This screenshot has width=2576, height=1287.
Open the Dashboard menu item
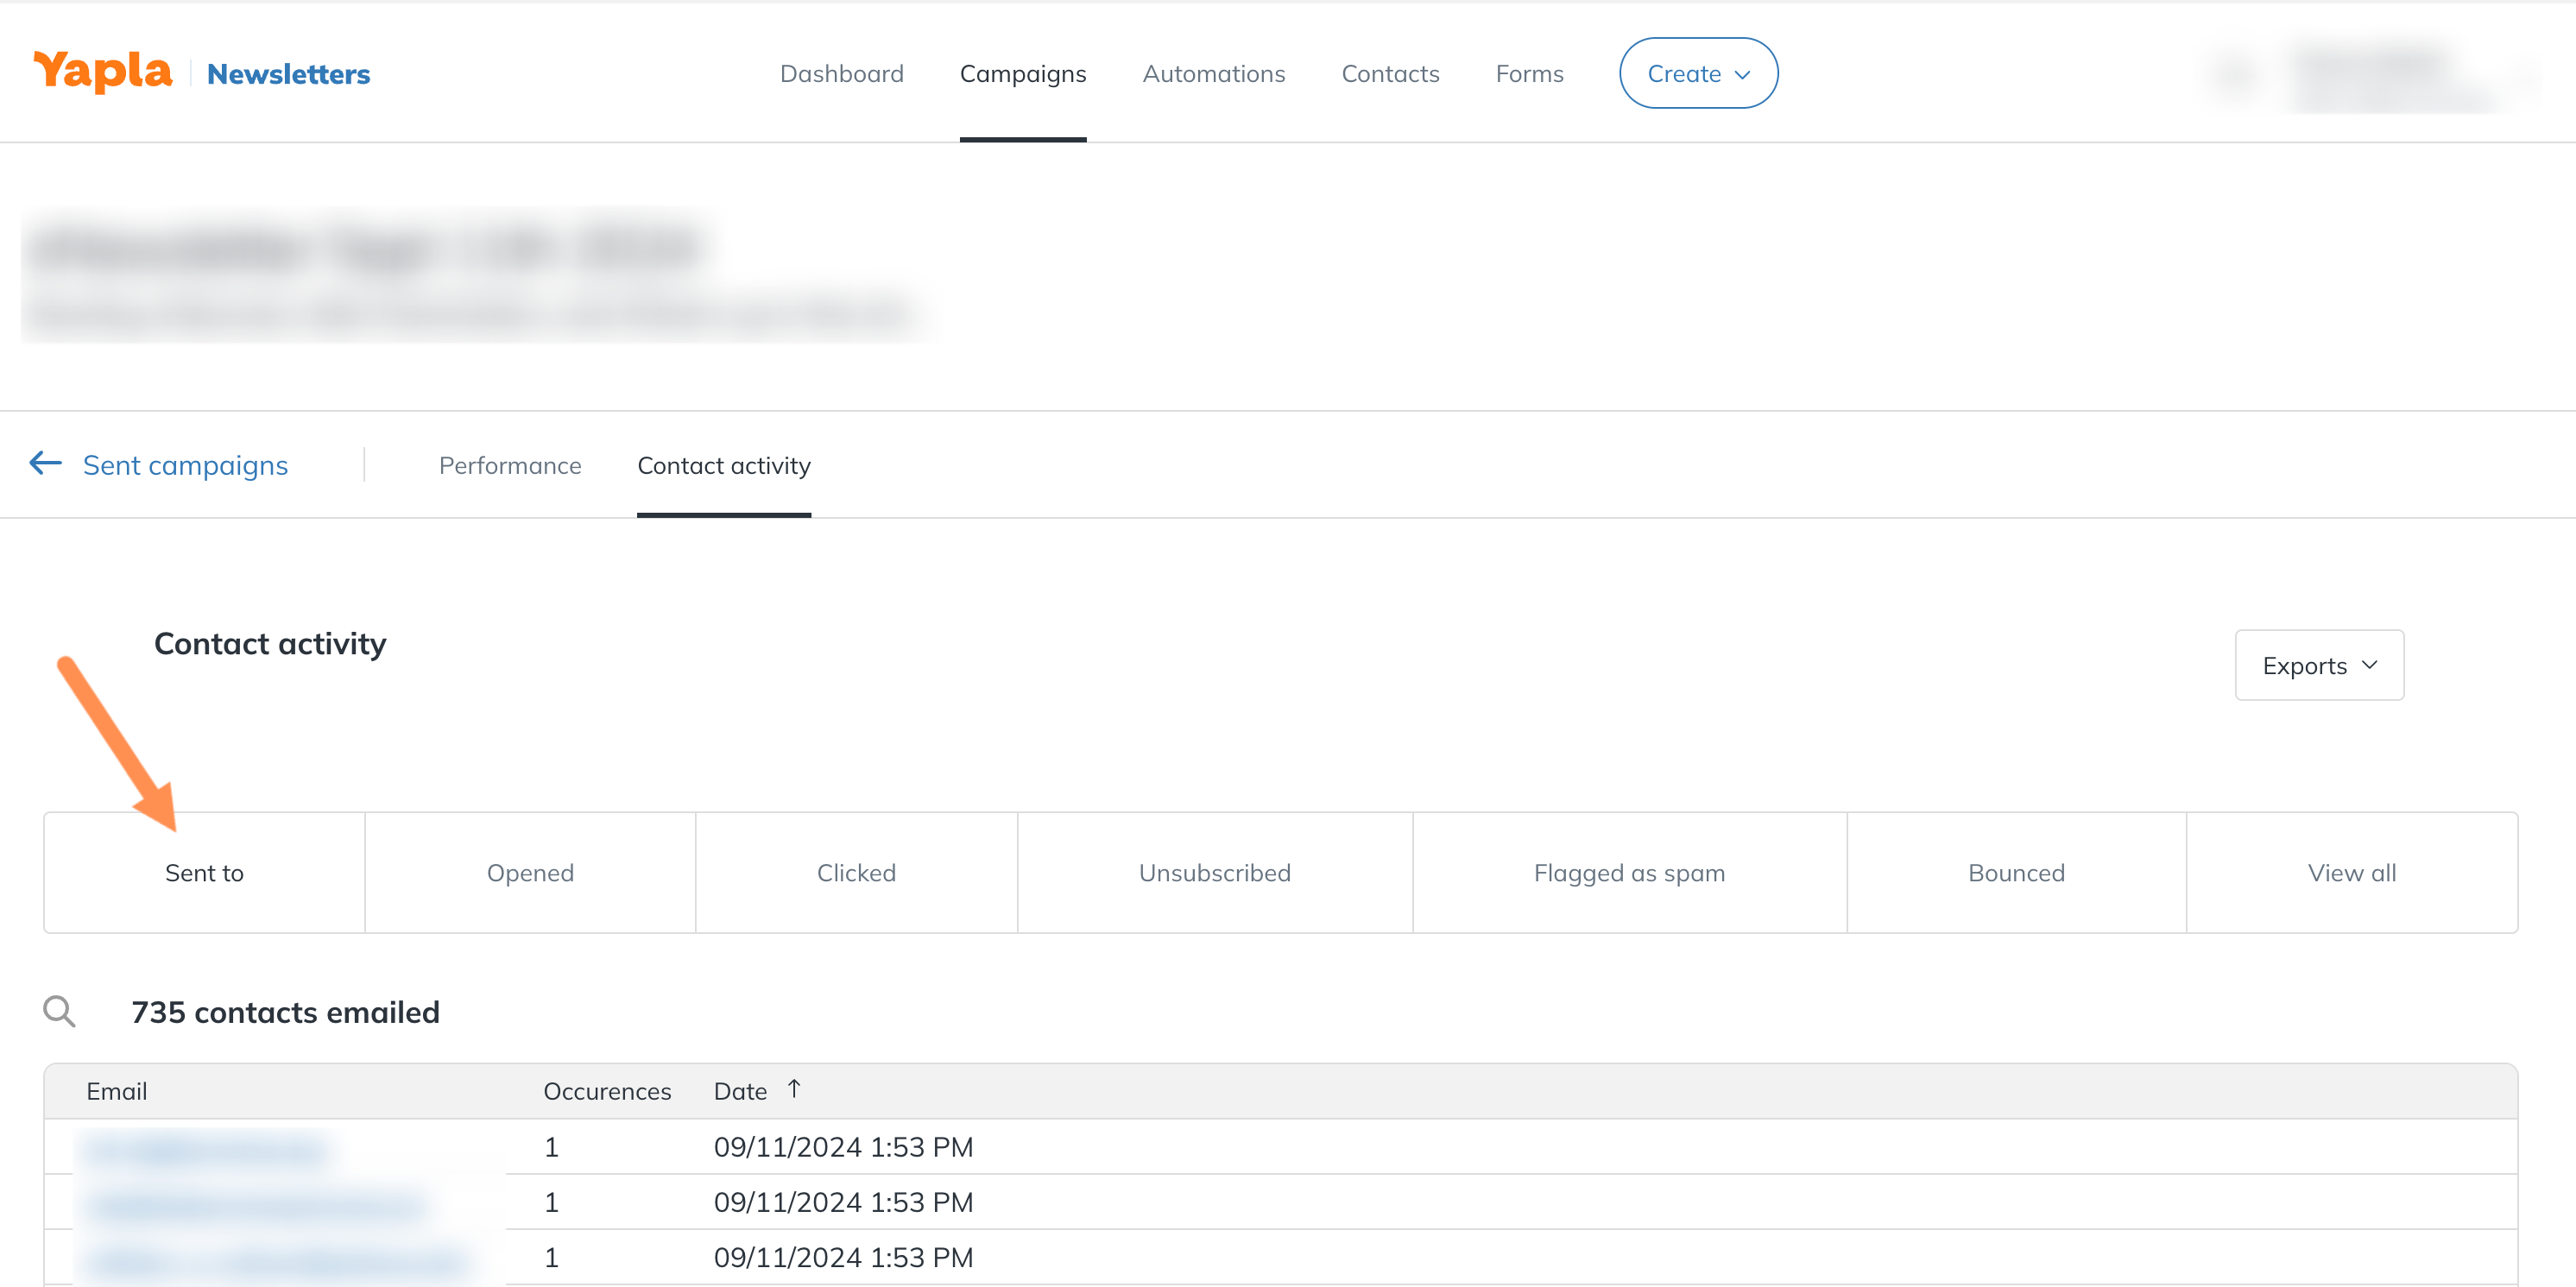[x=841, y=73]
